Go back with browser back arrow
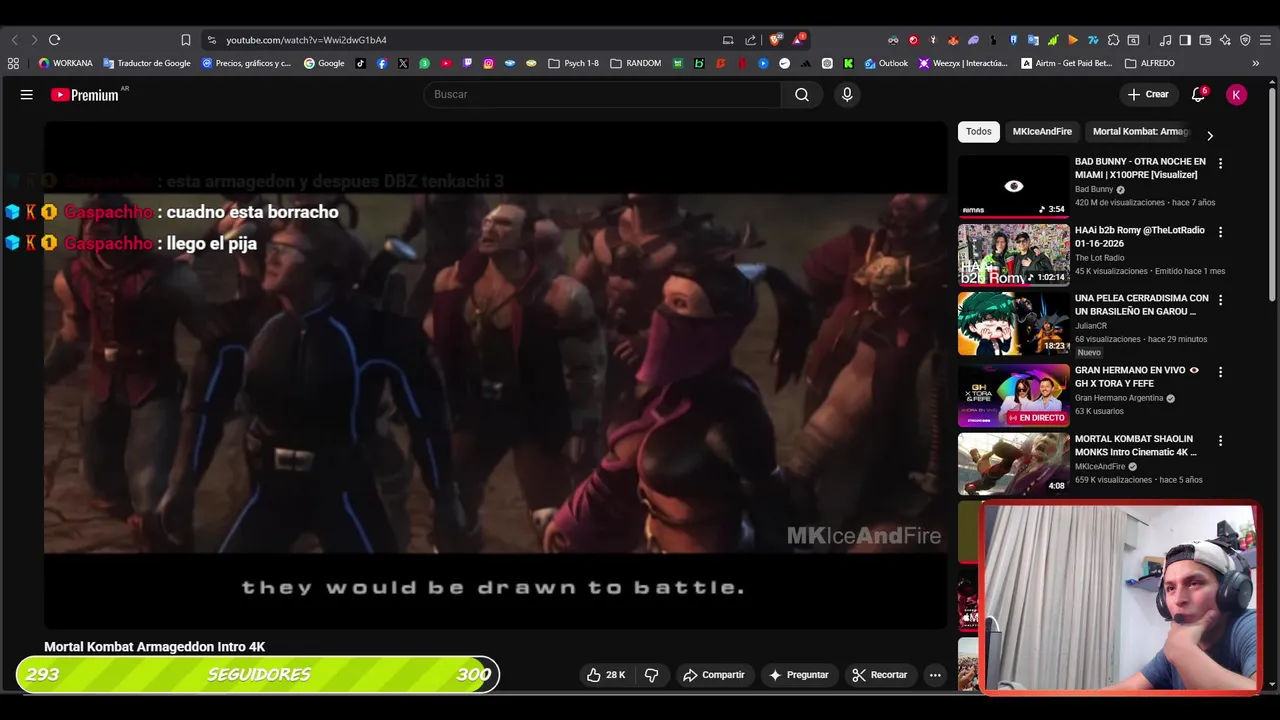This screenshot has height=720, width=1280. 14,40
